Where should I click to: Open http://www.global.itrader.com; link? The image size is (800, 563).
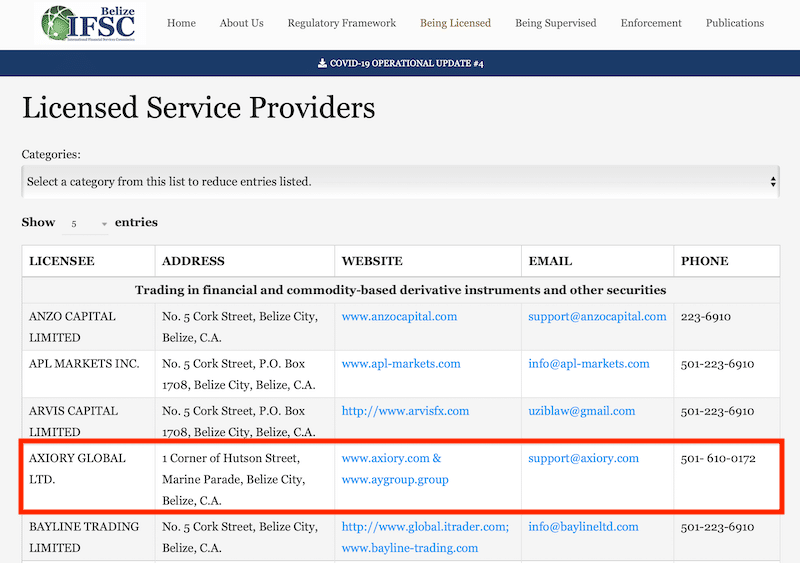tap(425, 527)
